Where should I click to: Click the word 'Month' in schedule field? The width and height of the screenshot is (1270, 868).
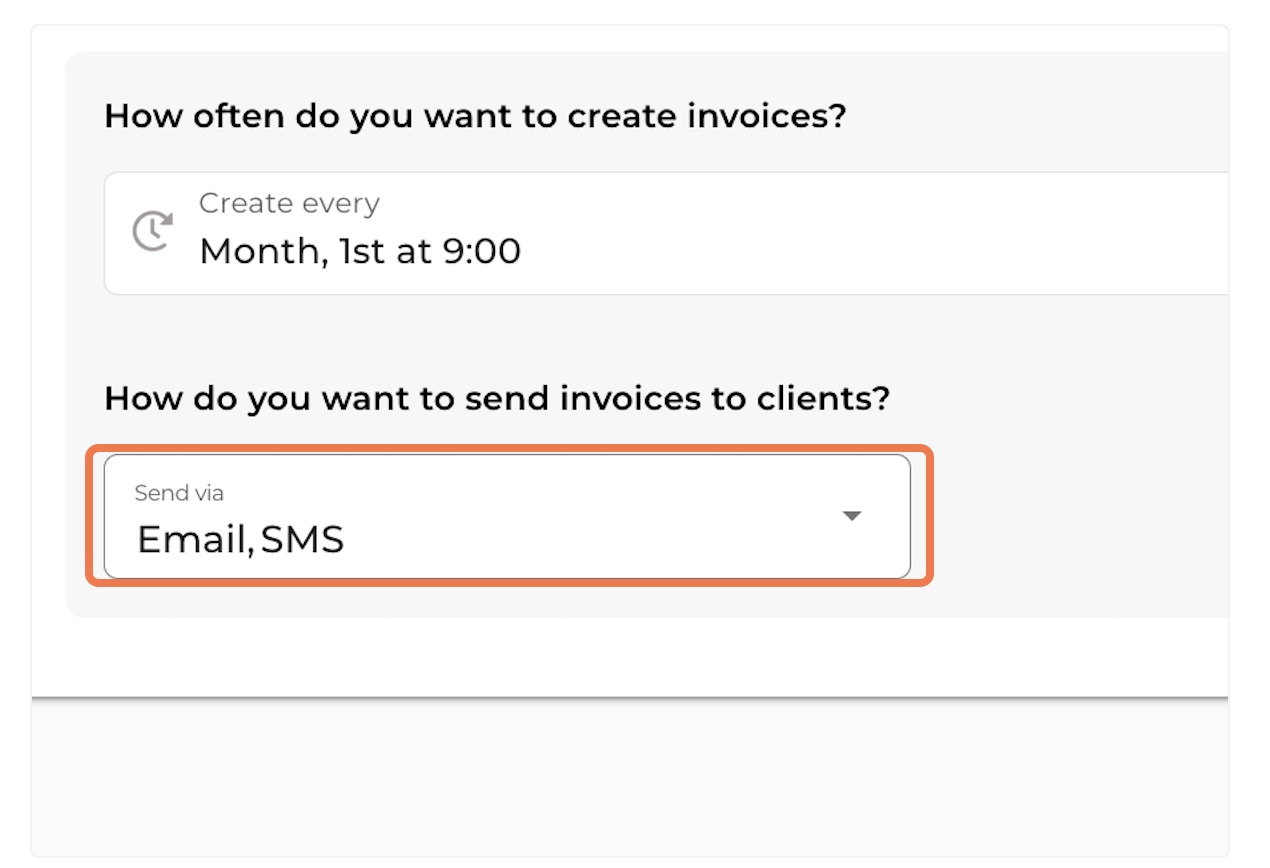point(262,252)
